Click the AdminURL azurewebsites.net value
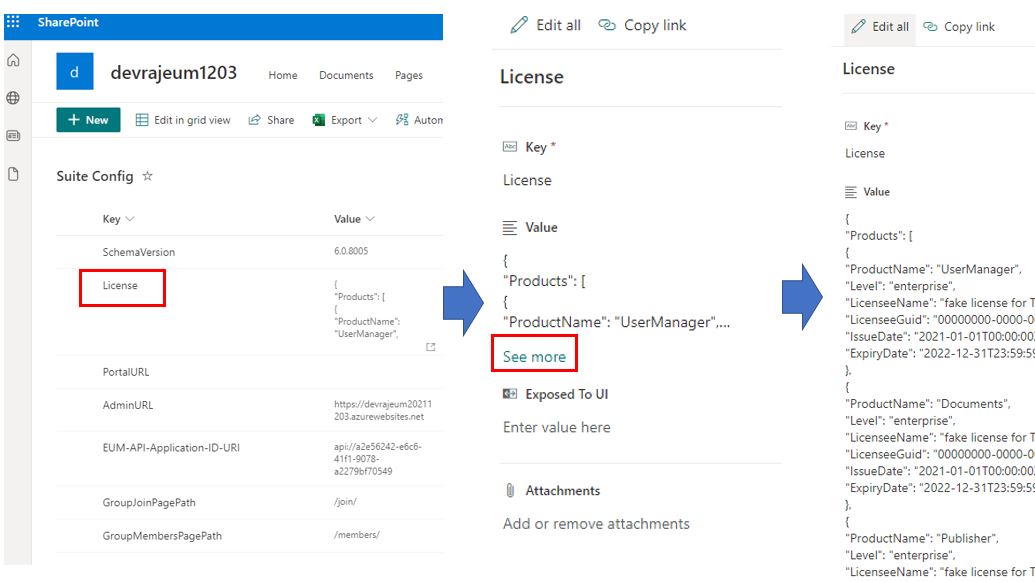The image size is (1035, 582). point(383,410)
